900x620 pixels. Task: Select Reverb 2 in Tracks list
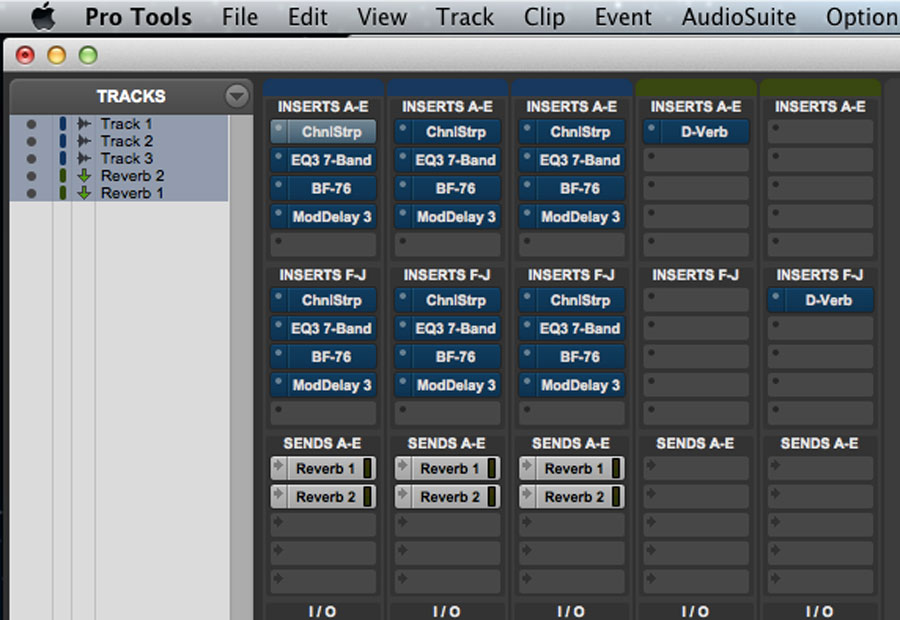click(x=133, y=176)
